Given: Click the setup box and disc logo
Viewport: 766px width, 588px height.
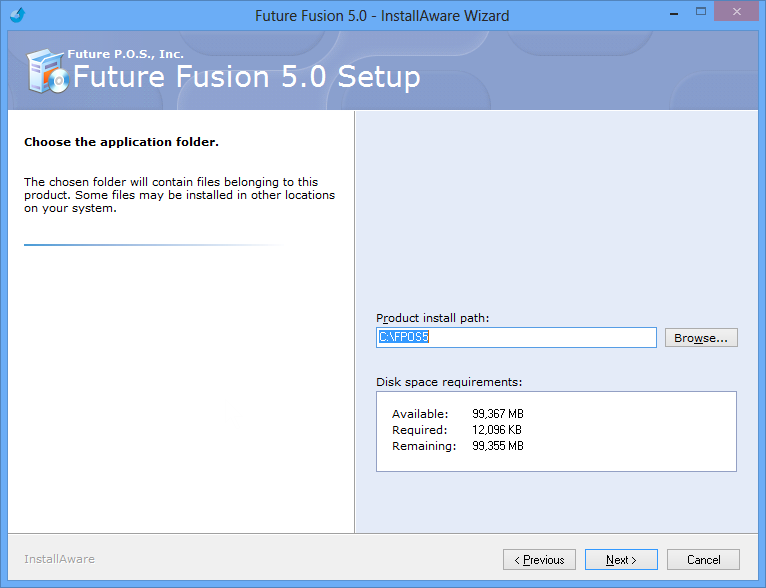Looking at the screenshot, I should (47, 71).
